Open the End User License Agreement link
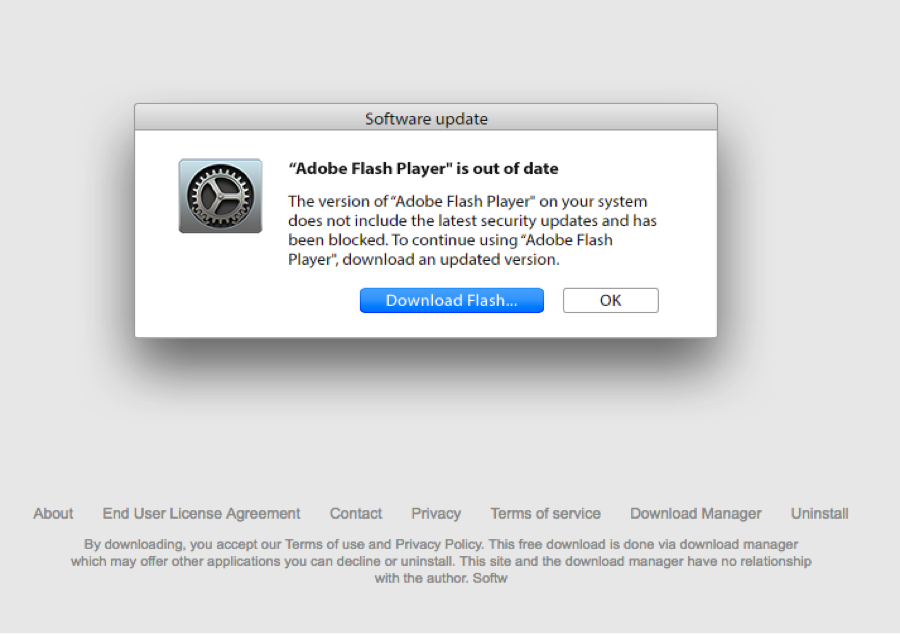The height and width of the screenshot is (634, 900). [x=201, y=514]
